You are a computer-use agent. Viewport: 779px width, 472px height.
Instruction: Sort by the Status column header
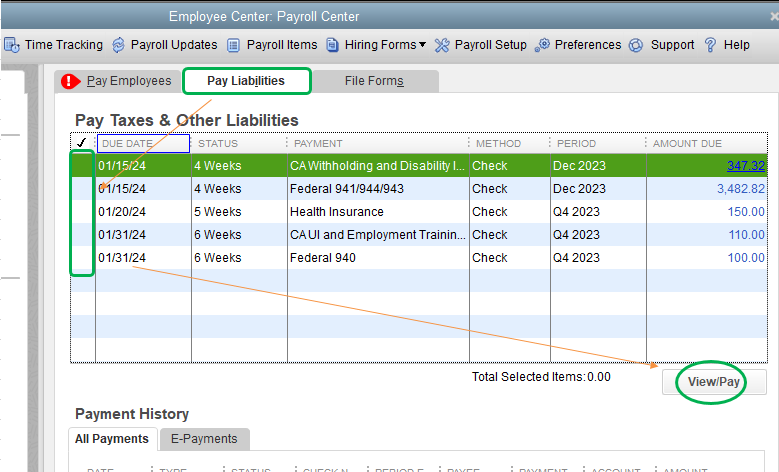pos(238,144)
